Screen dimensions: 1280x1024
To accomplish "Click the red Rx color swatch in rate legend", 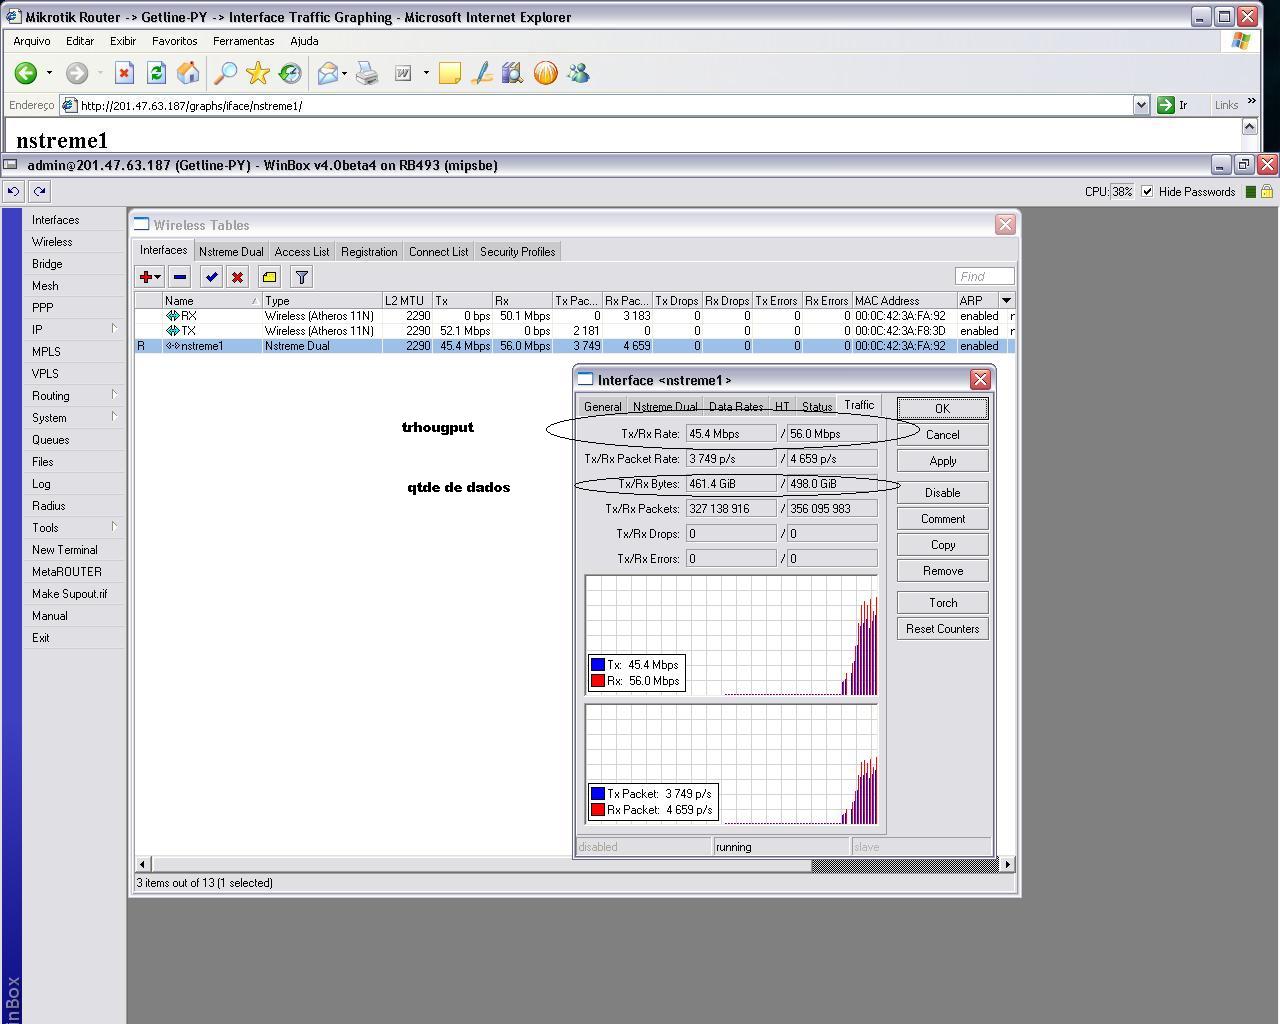I will (598, 681).
